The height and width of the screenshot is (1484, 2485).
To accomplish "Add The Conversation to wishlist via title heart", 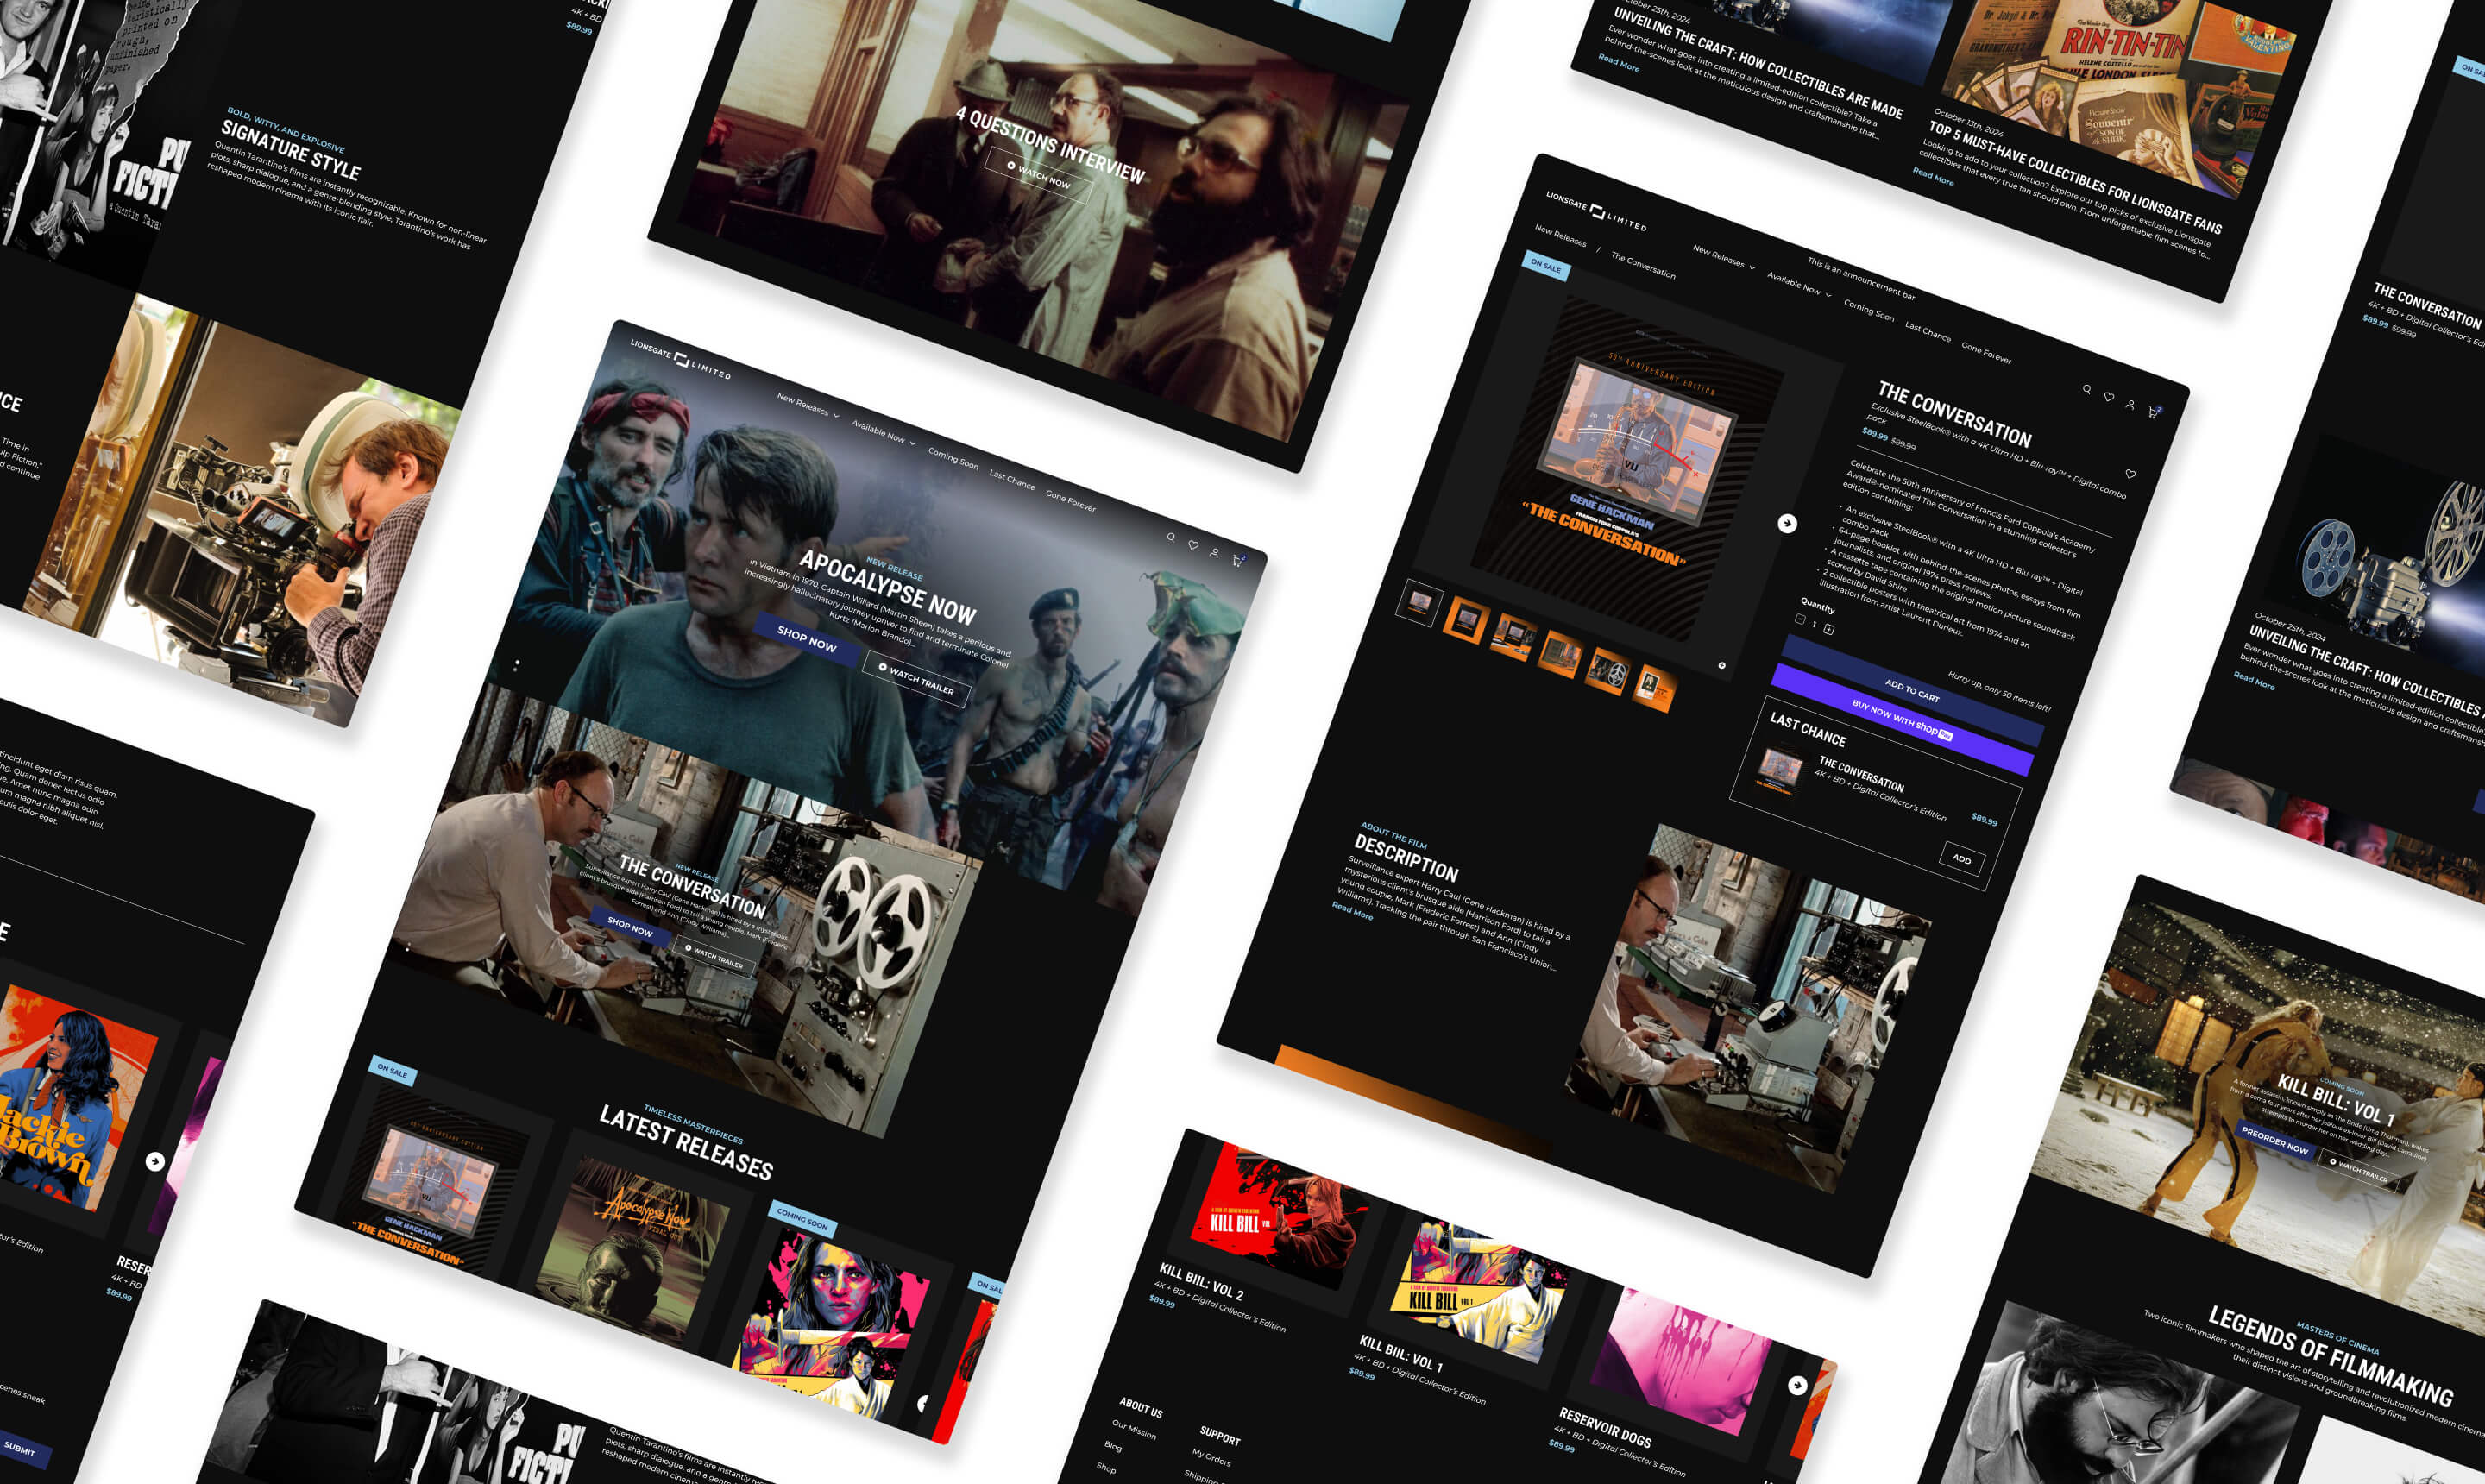I will tap(2131, 474).
